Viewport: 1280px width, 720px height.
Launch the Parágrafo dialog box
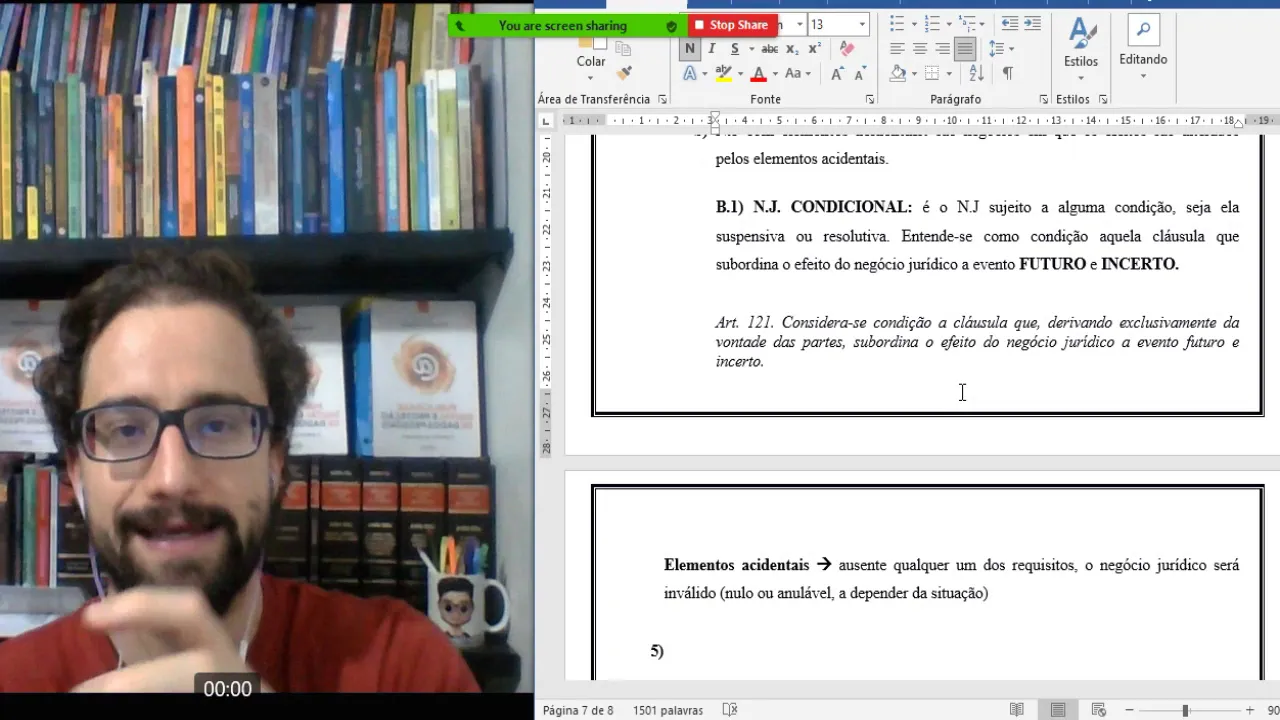pos(1044,100)
